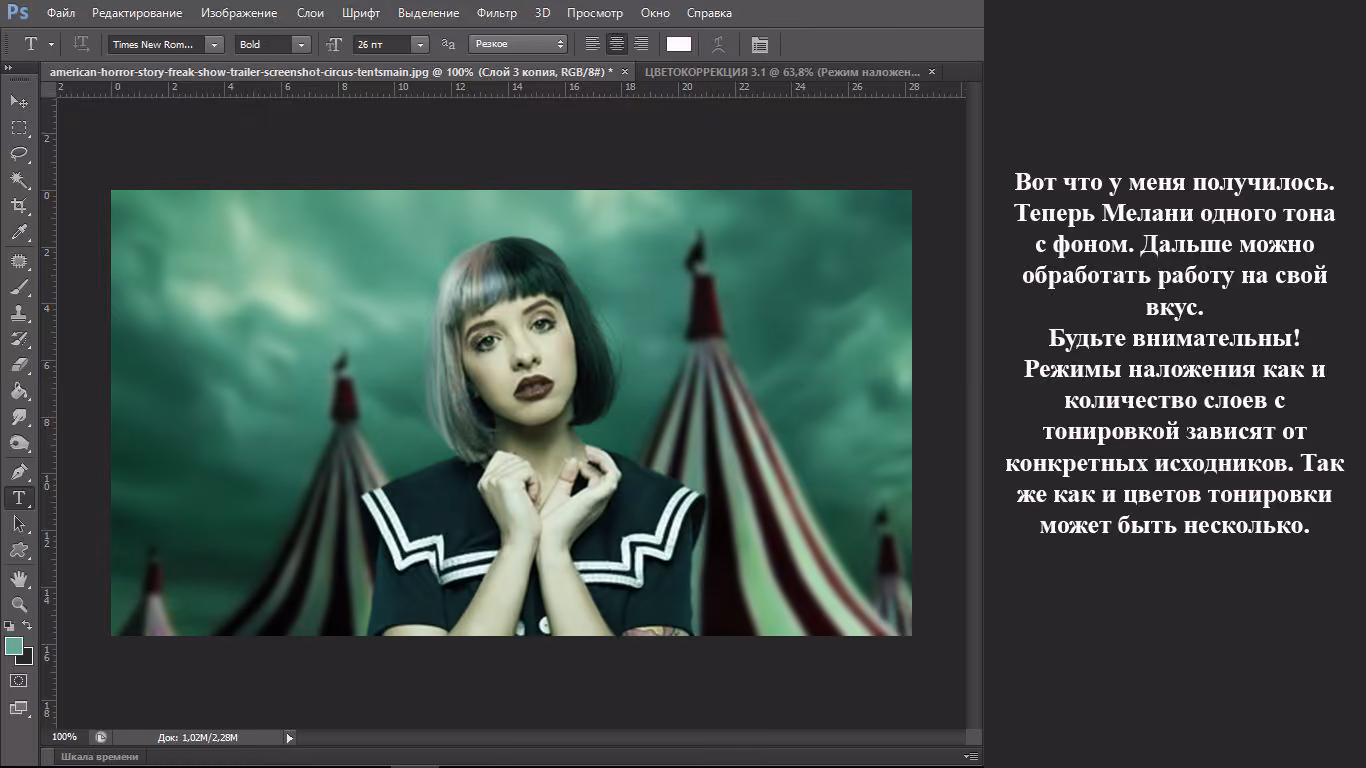Image resolution: width=1366 pixels, height=768 pixels.
Task: Change the screen mode
Action: click(18, 708)
